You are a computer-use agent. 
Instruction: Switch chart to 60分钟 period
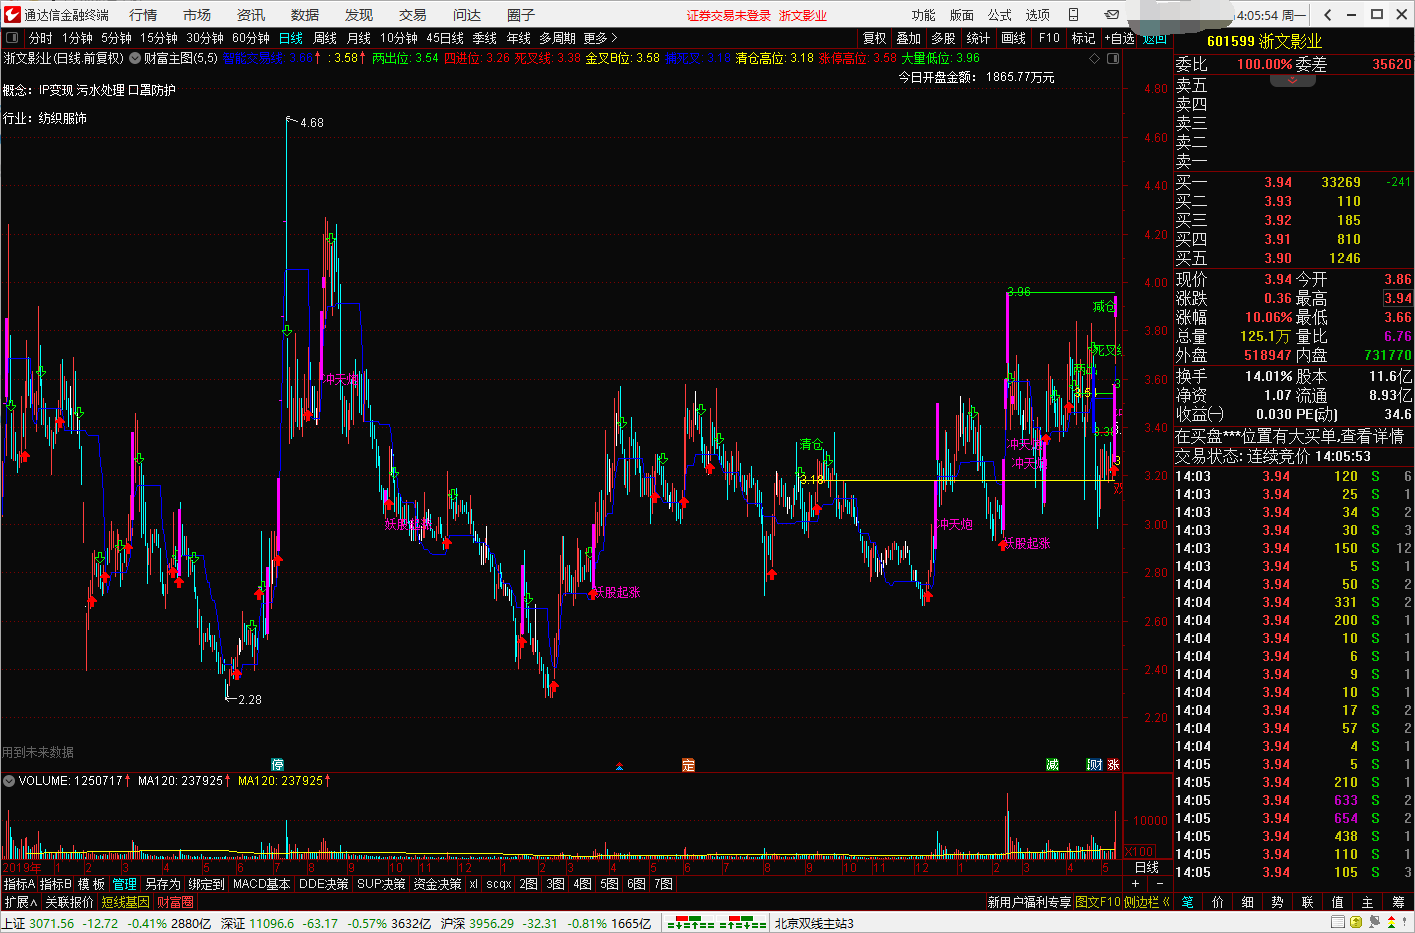[251, 38]
